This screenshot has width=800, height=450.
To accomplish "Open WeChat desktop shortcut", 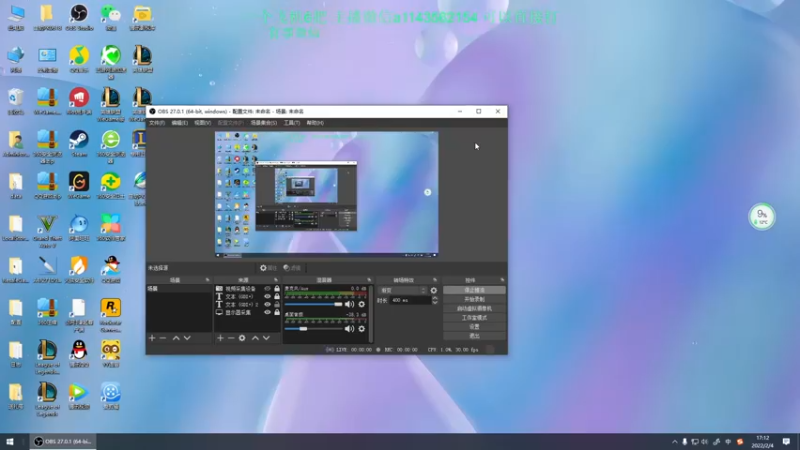I will [x=111, y=17].
